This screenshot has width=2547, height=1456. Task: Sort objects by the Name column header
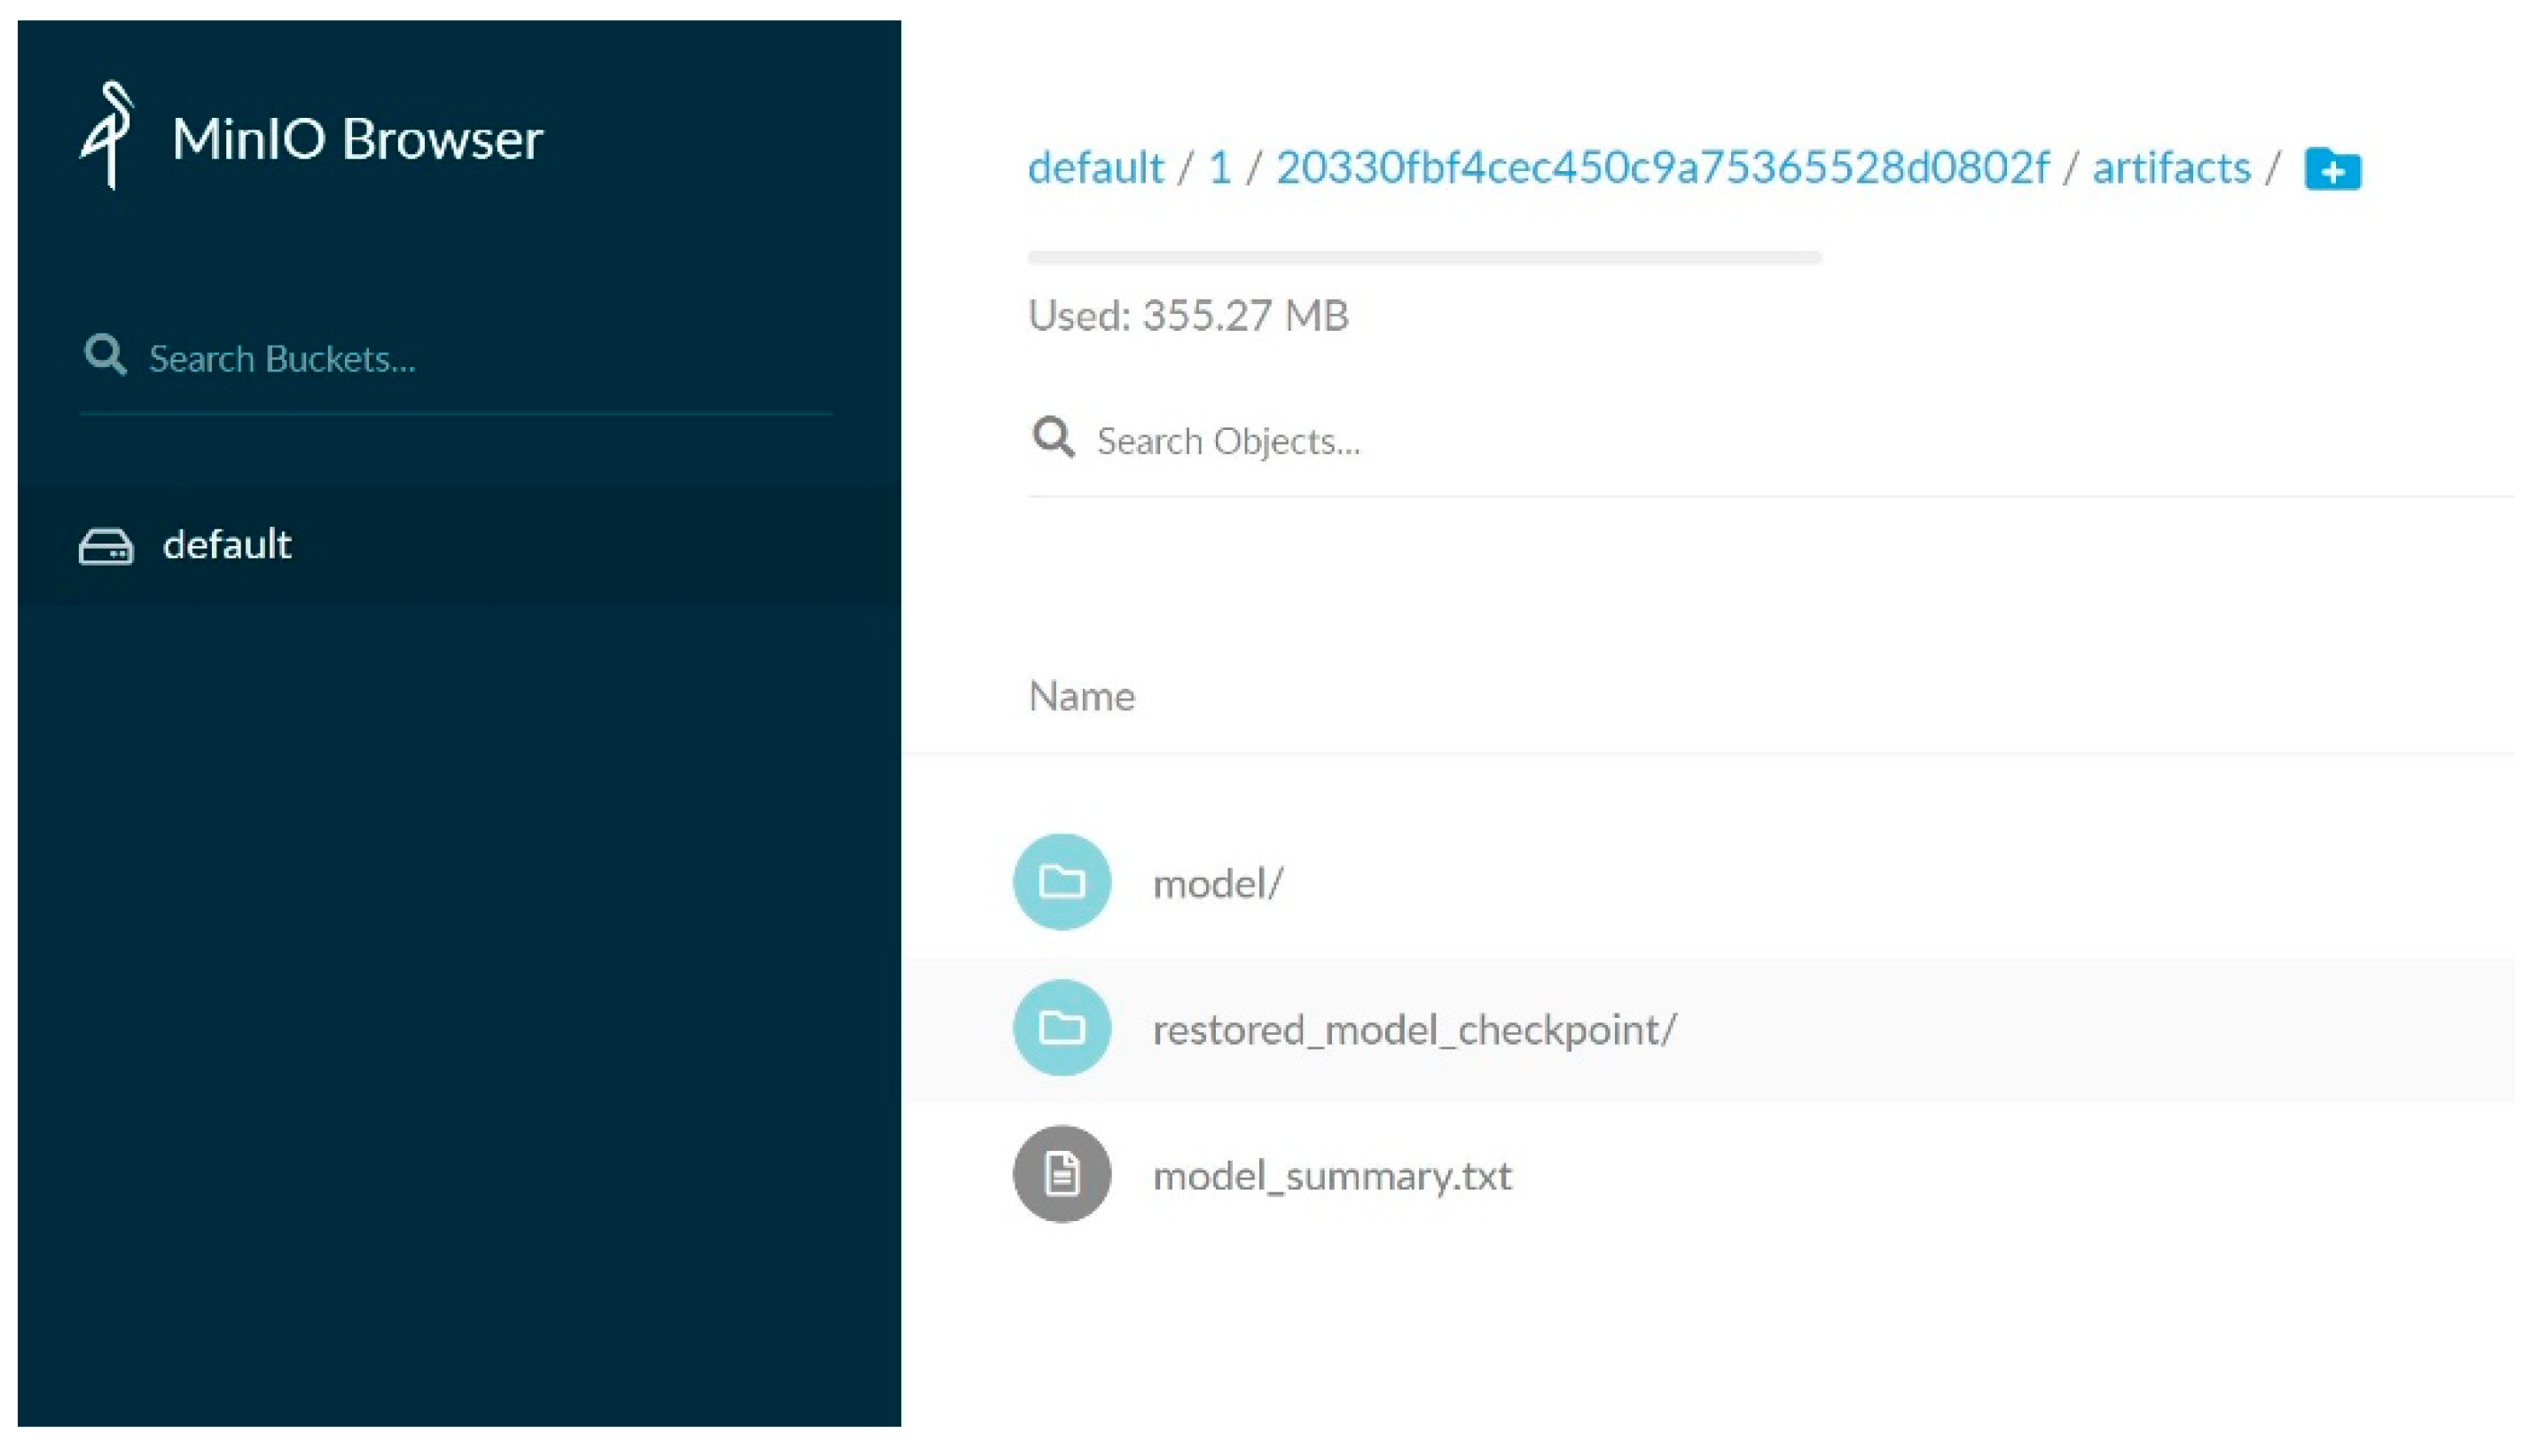[1081, 696]
